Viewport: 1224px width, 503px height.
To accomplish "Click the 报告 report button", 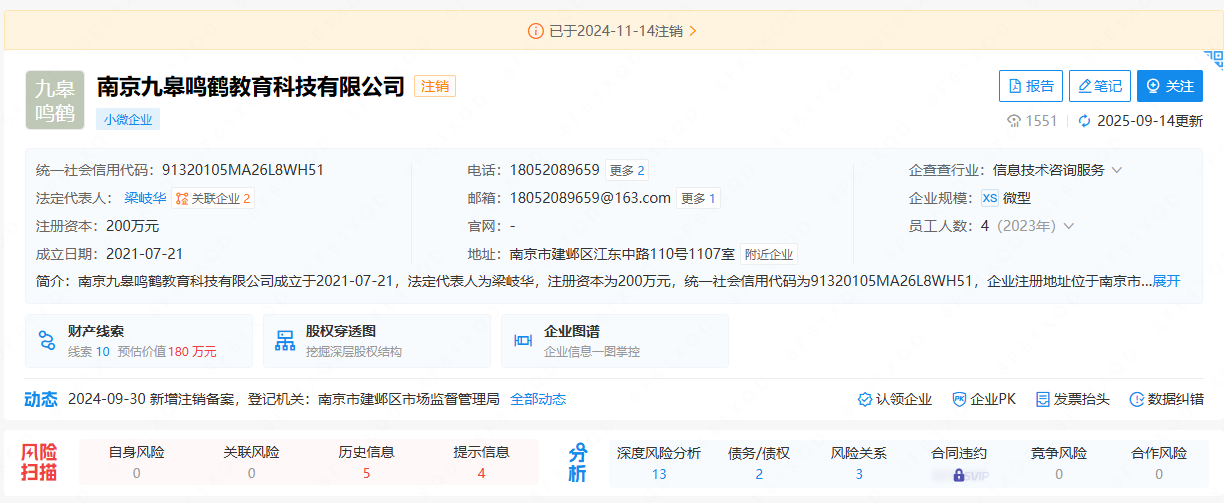I will click(x=1030, y=86).
